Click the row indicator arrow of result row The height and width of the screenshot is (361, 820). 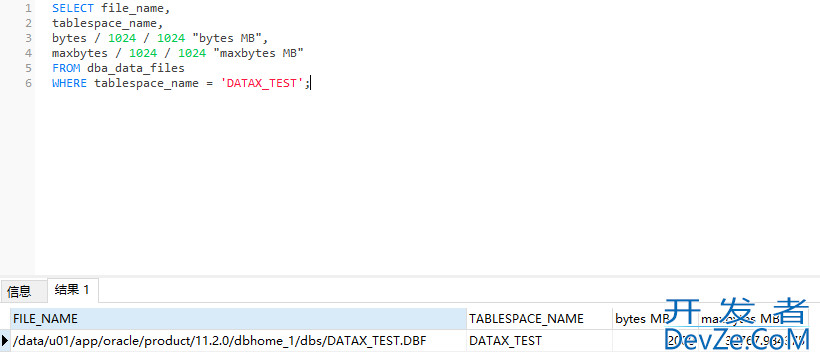pyautogui.click(x=5, y=341)
